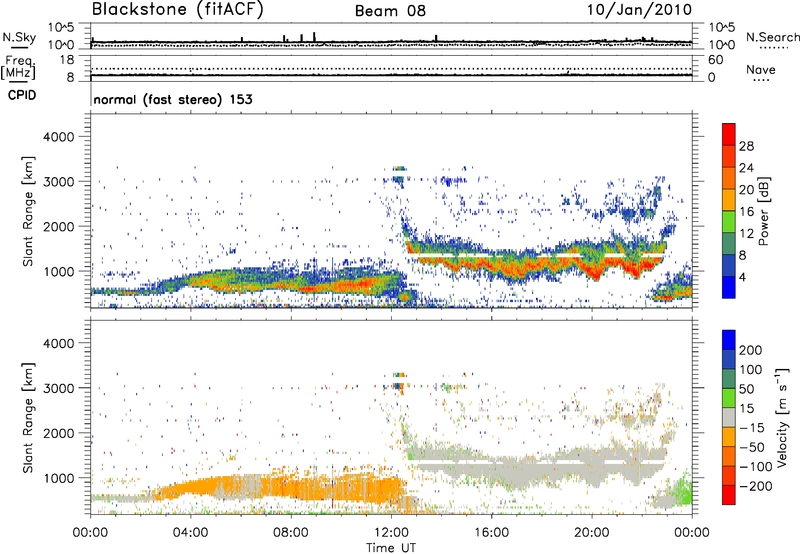Click the '4000' label on power panel axis
This screenshot has height=554, width=800.
59,137
